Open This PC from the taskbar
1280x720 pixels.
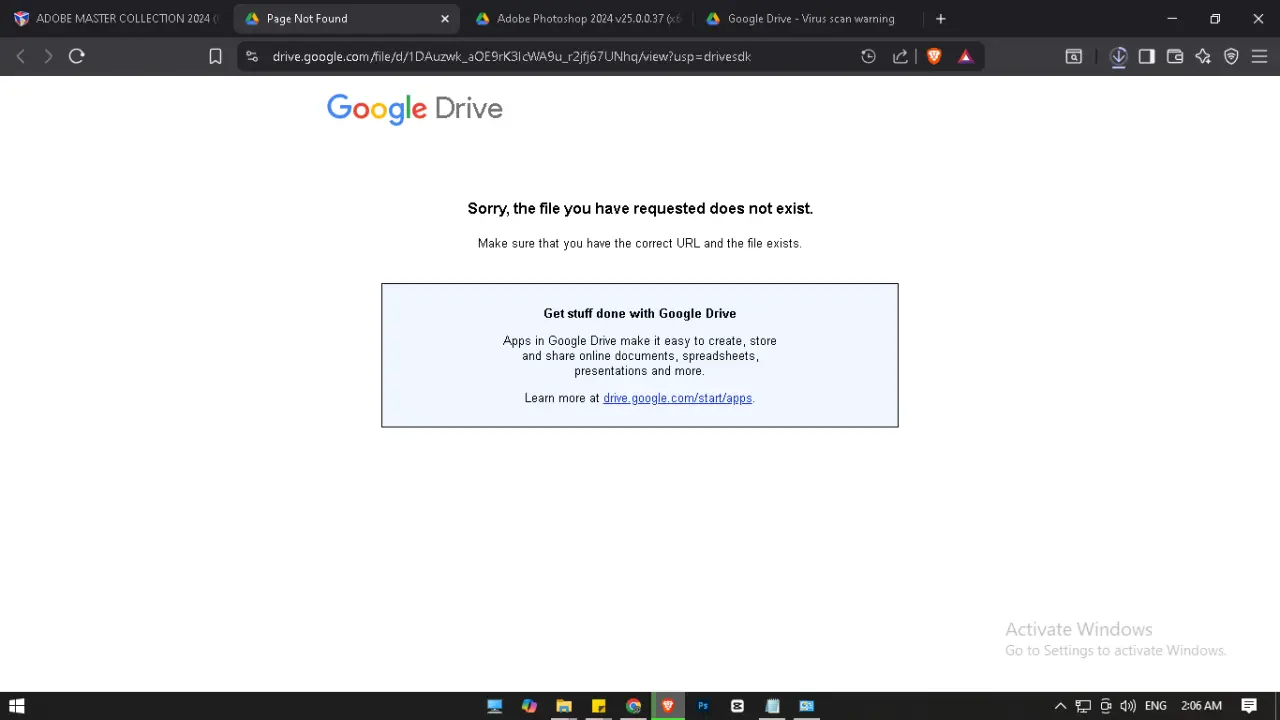(494, 706)
